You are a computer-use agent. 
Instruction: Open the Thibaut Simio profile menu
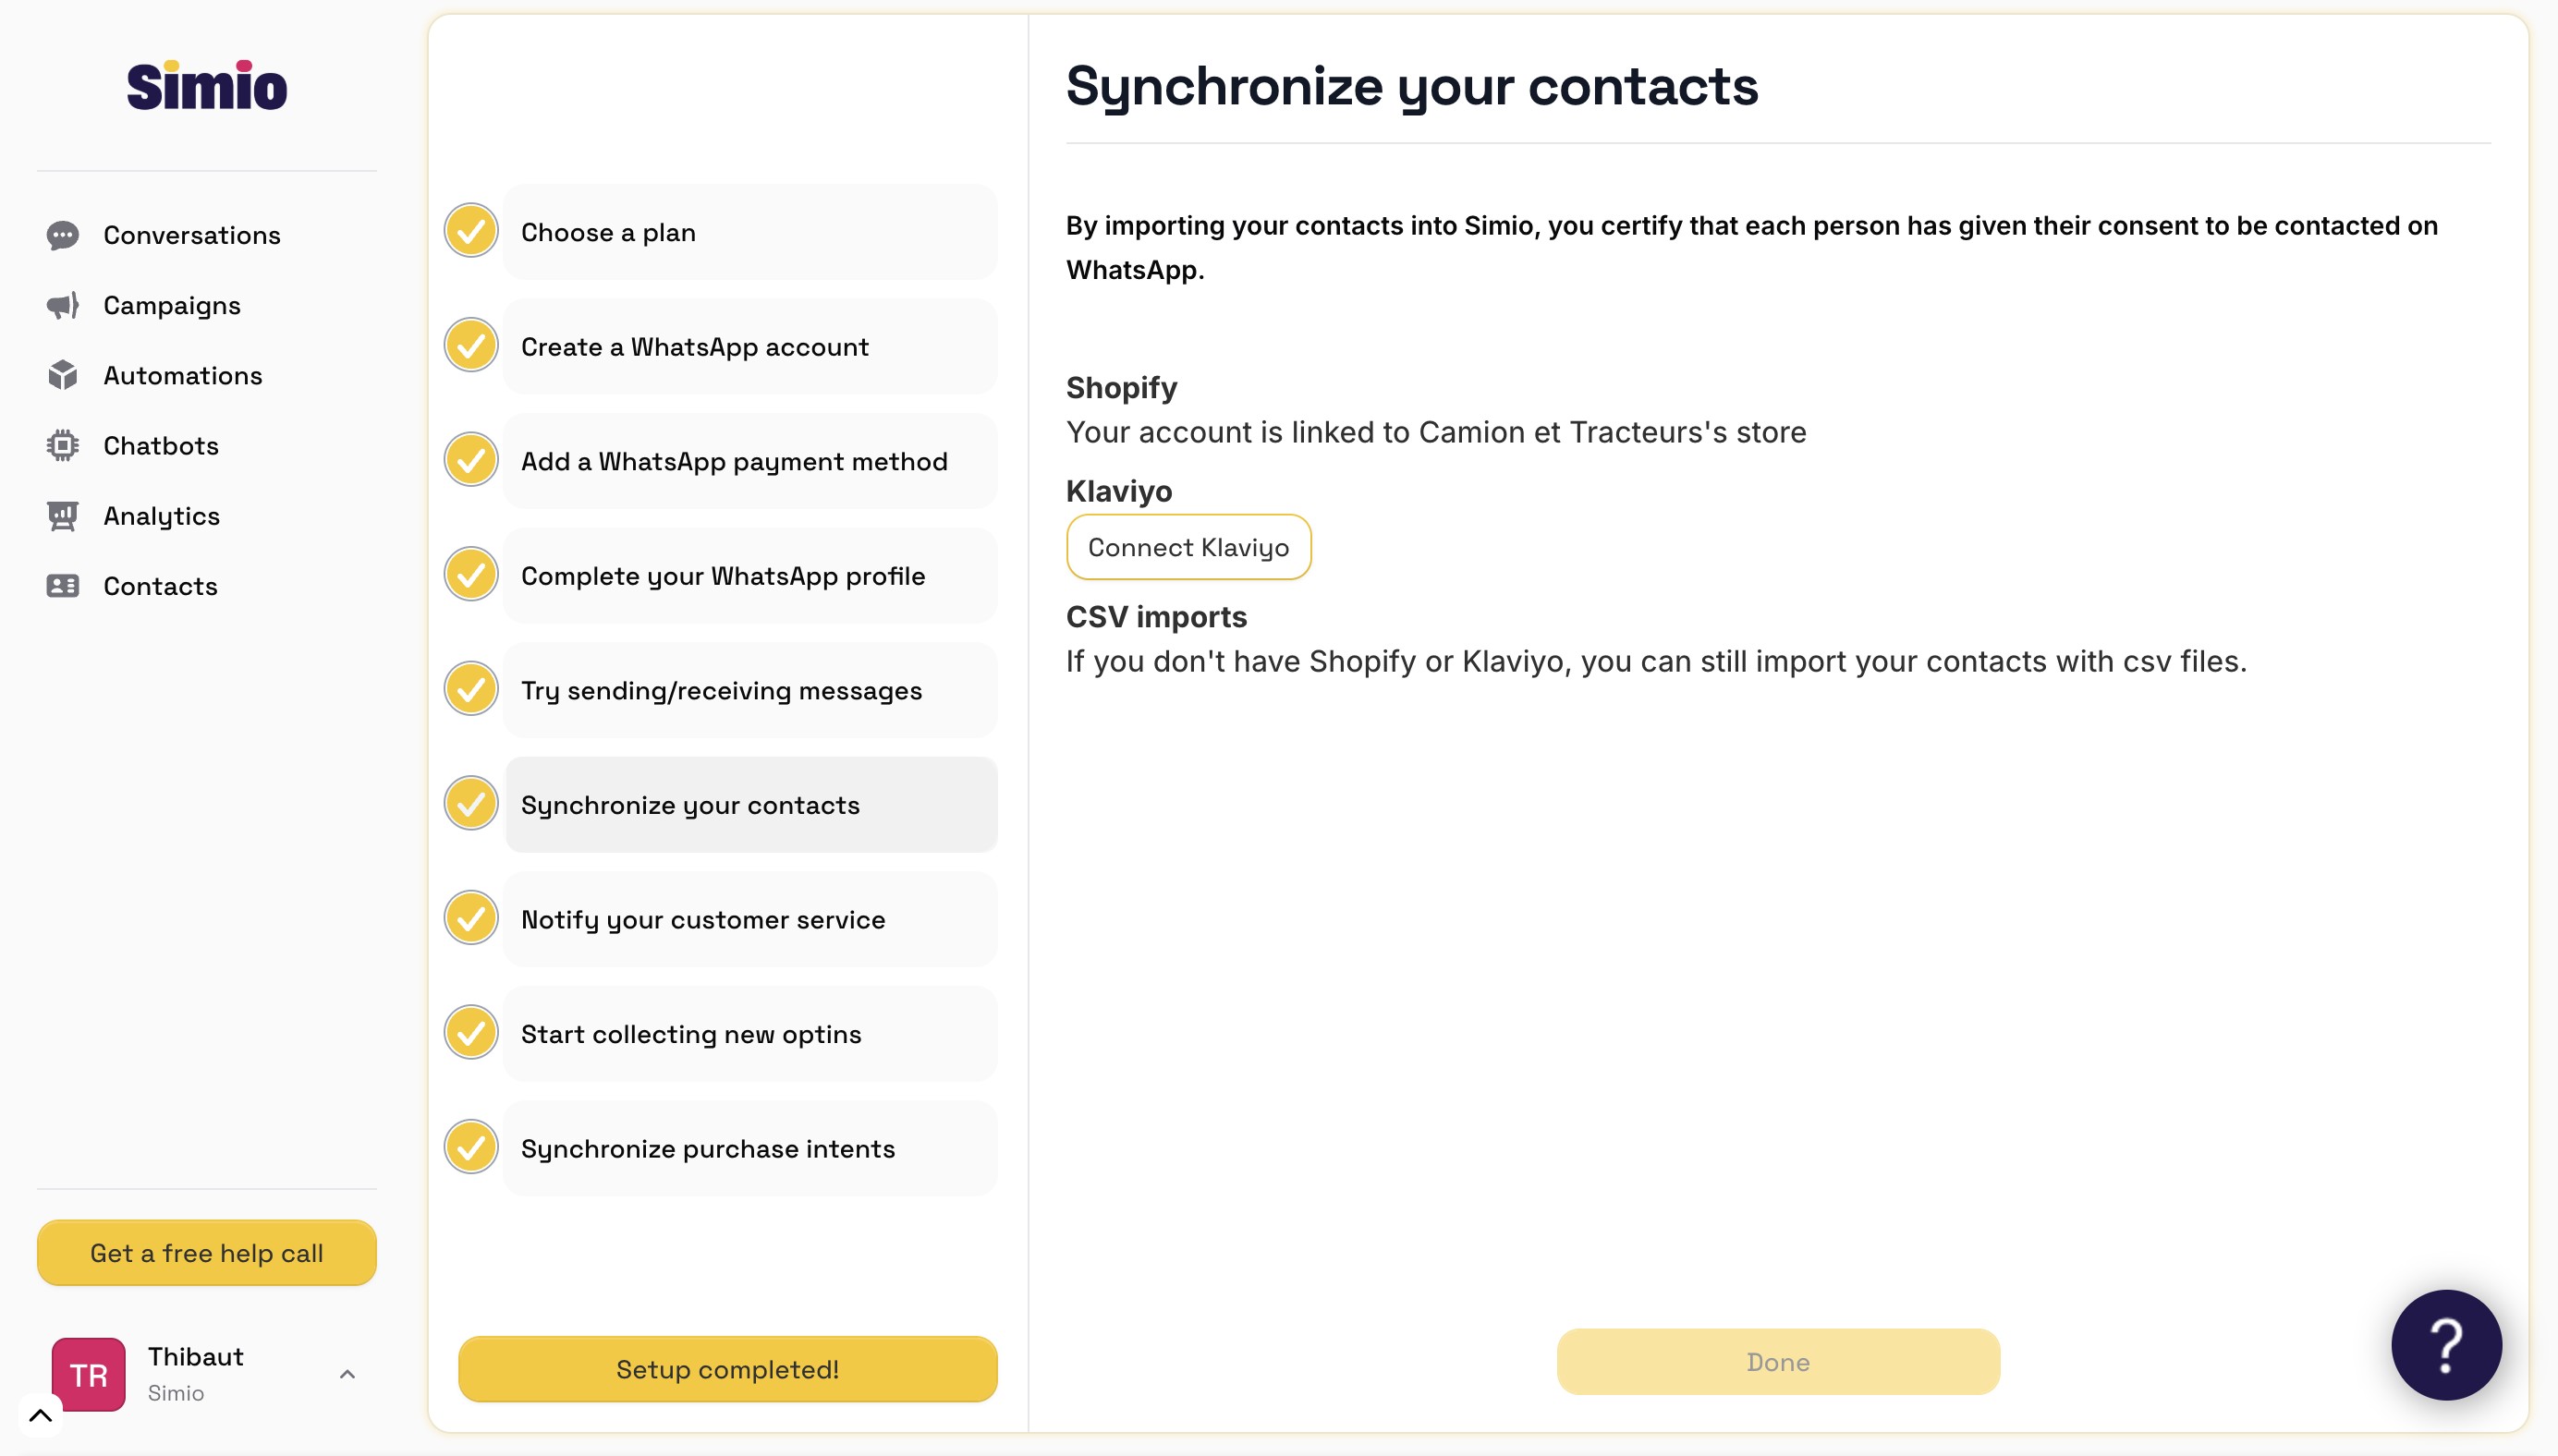pos(196,1373)
